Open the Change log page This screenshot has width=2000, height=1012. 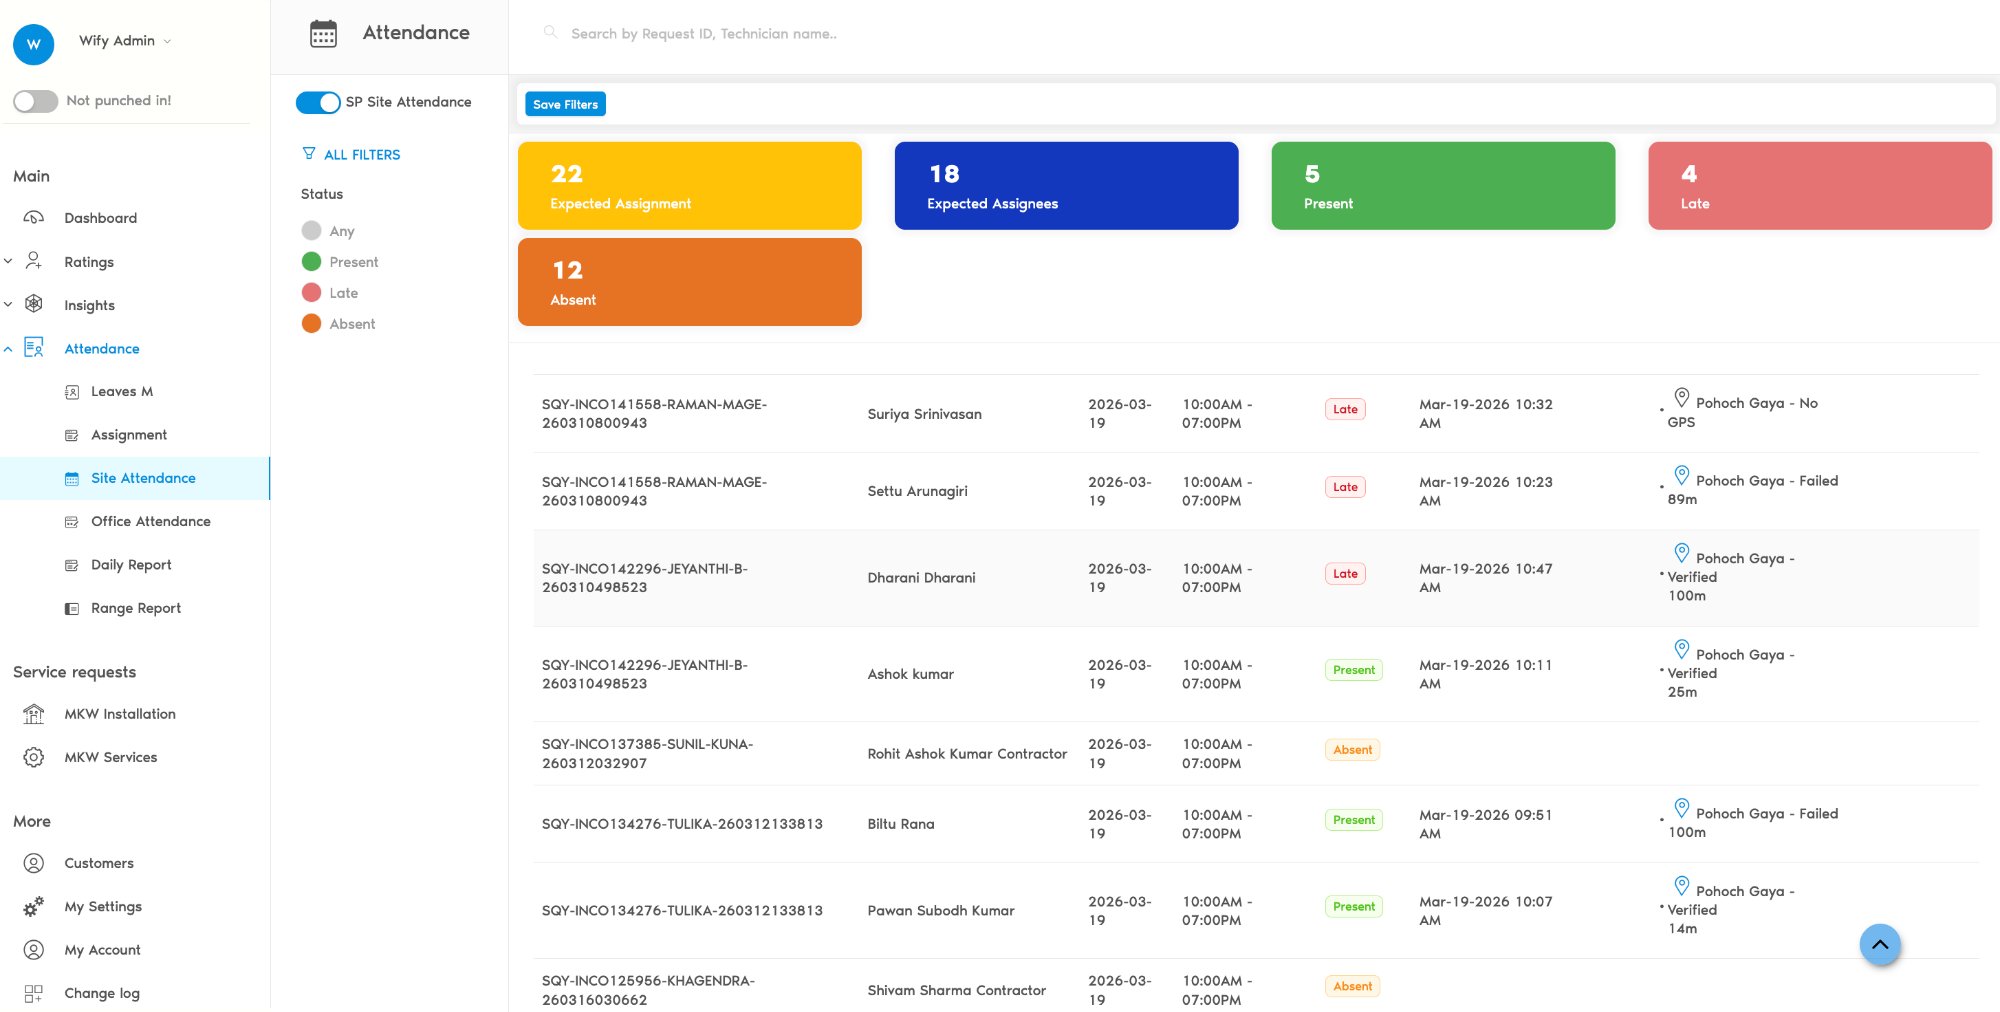tap(103, 993)
